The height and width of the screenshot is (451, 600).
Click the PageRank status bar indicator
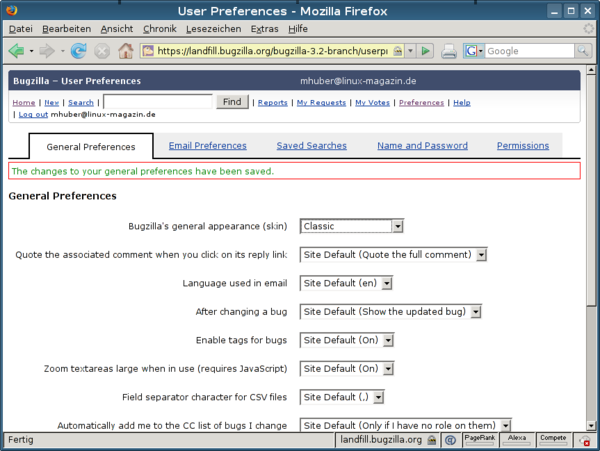[x=479, y=440]
